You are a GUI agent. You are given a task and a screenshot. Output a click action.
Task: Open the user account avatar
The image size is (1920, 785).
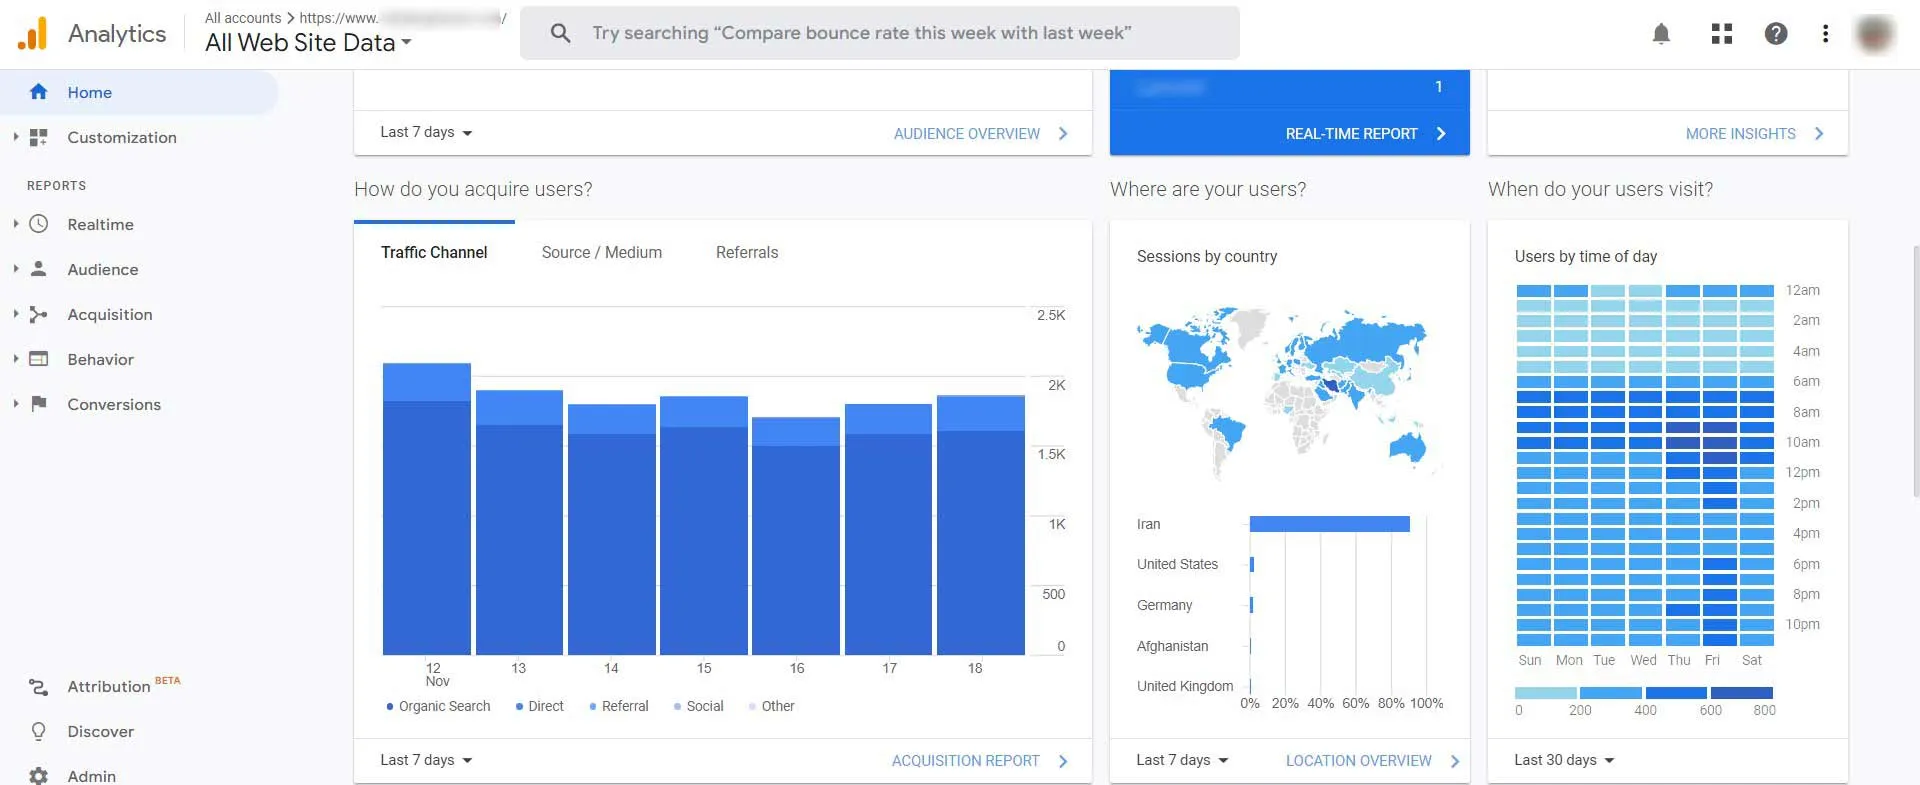point(1874,34)
